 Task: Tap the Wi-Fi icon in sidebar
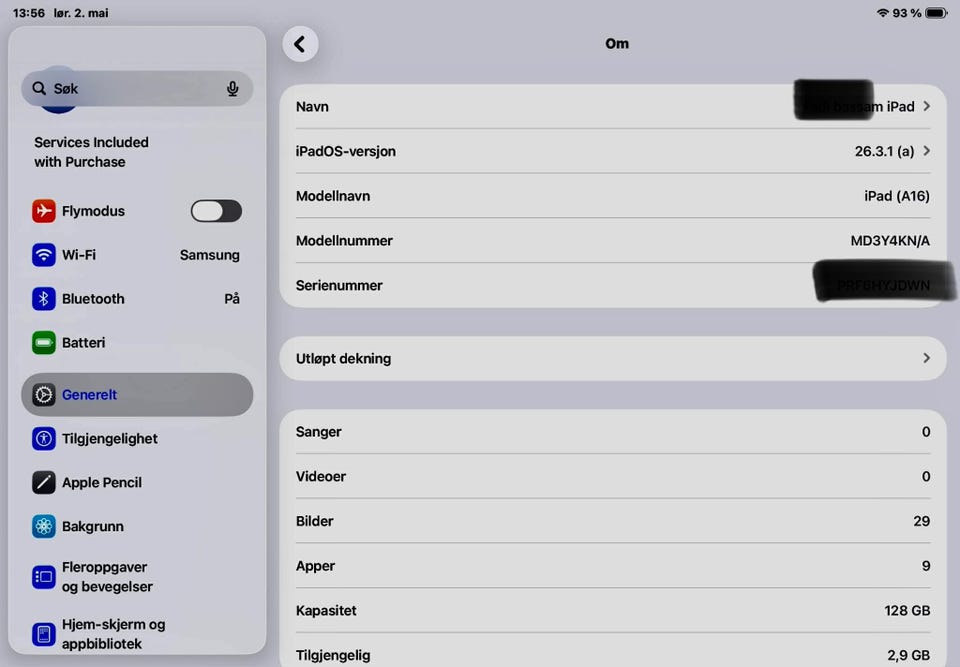(x=43, y=255)
